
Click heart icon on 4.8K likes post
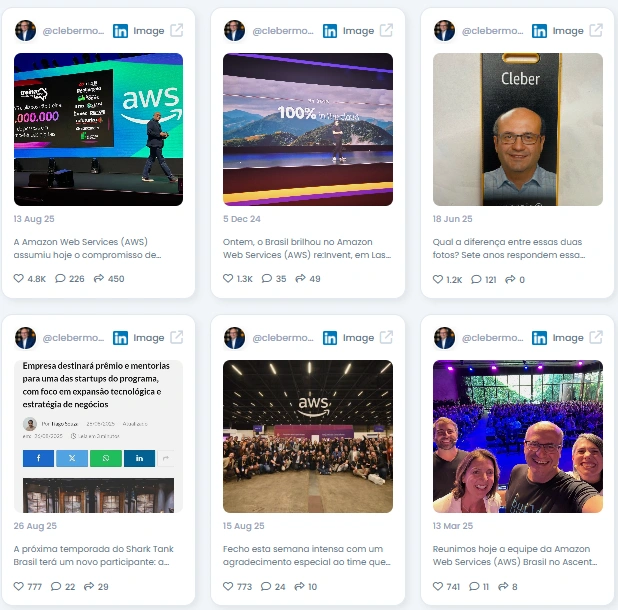click(19, 278)
